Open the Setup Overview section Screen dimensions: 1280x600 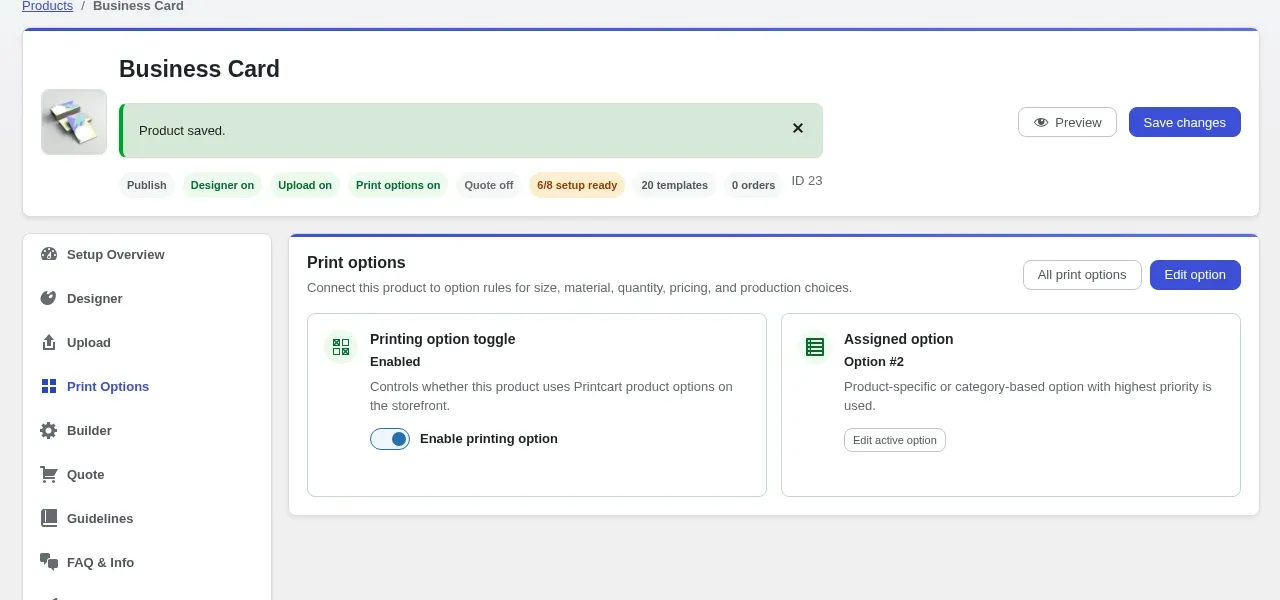pos(147,254)
